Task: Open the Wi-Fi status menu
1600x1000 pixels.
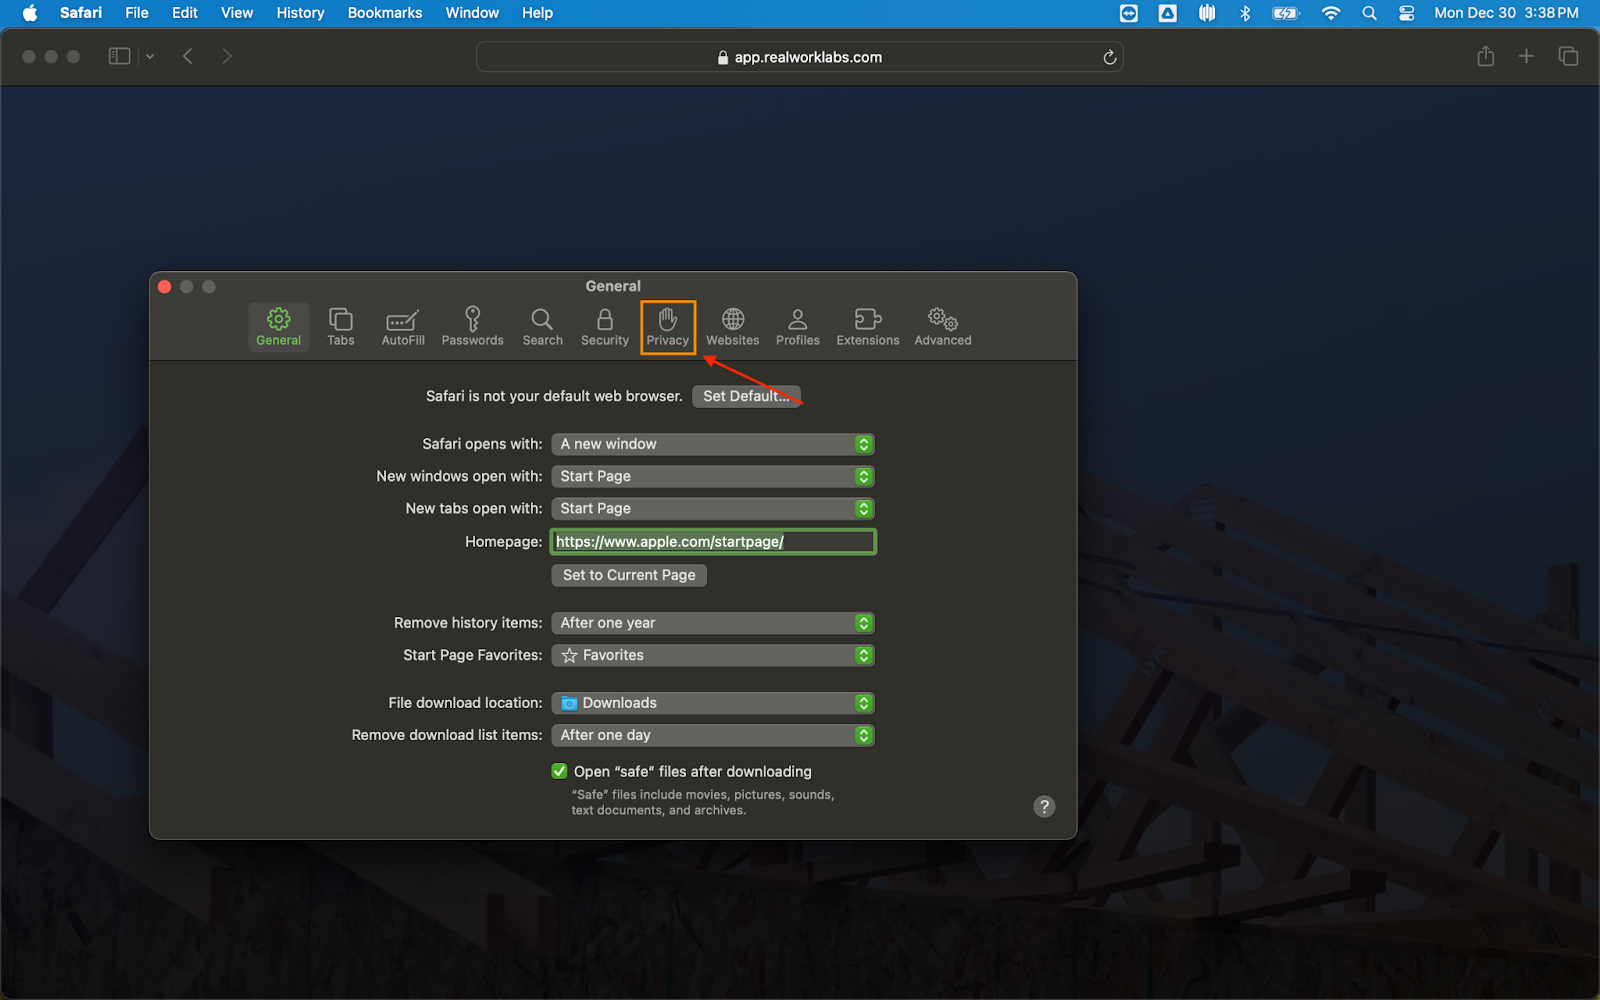Action: point(1330,13)
